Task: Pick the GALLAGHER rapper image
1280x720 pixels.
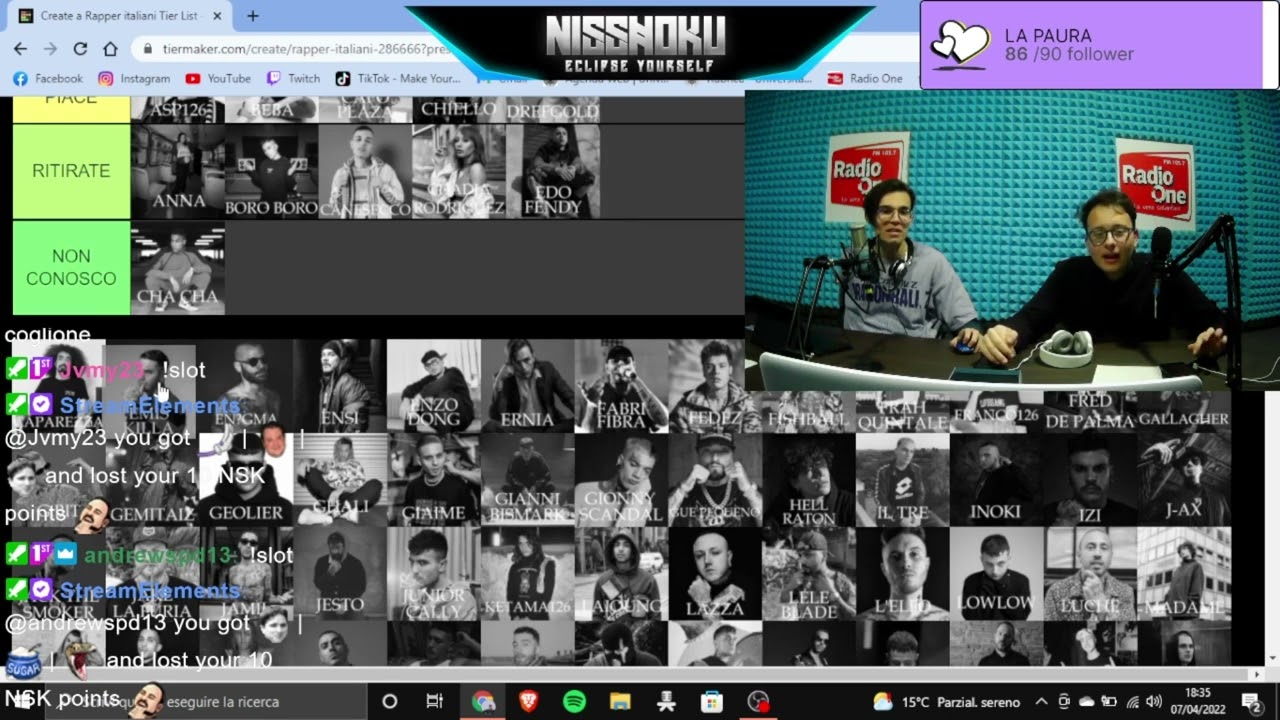Action: click(1184, 412)
